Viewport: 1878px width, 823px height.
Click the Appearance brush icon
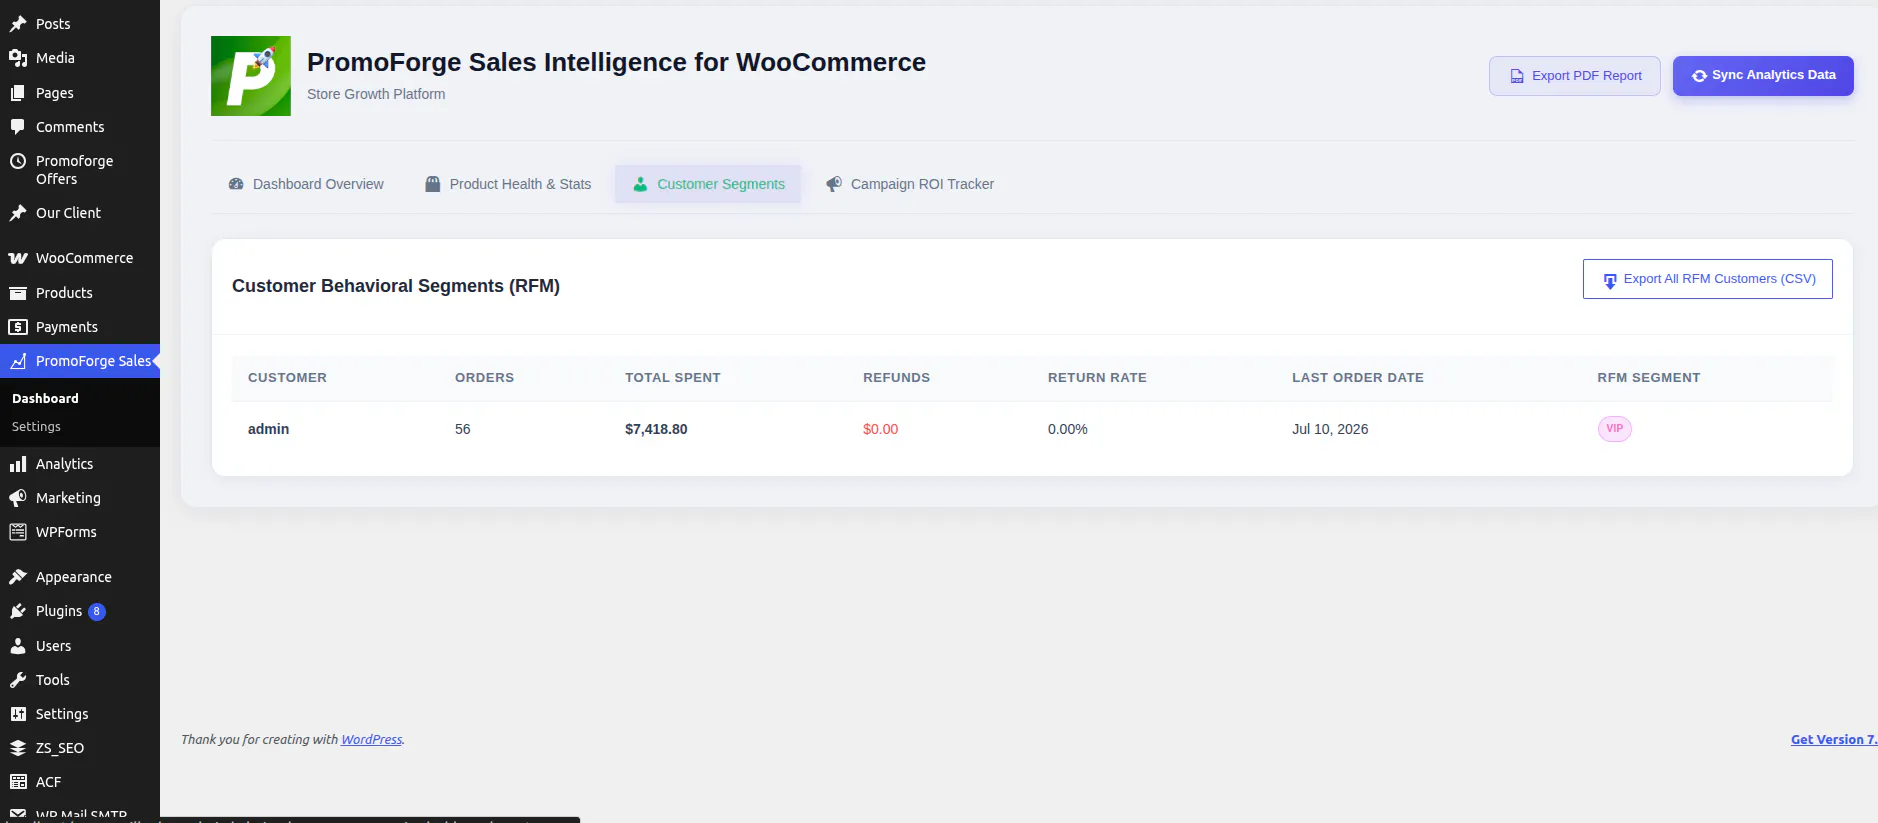[x=18, y=577]
